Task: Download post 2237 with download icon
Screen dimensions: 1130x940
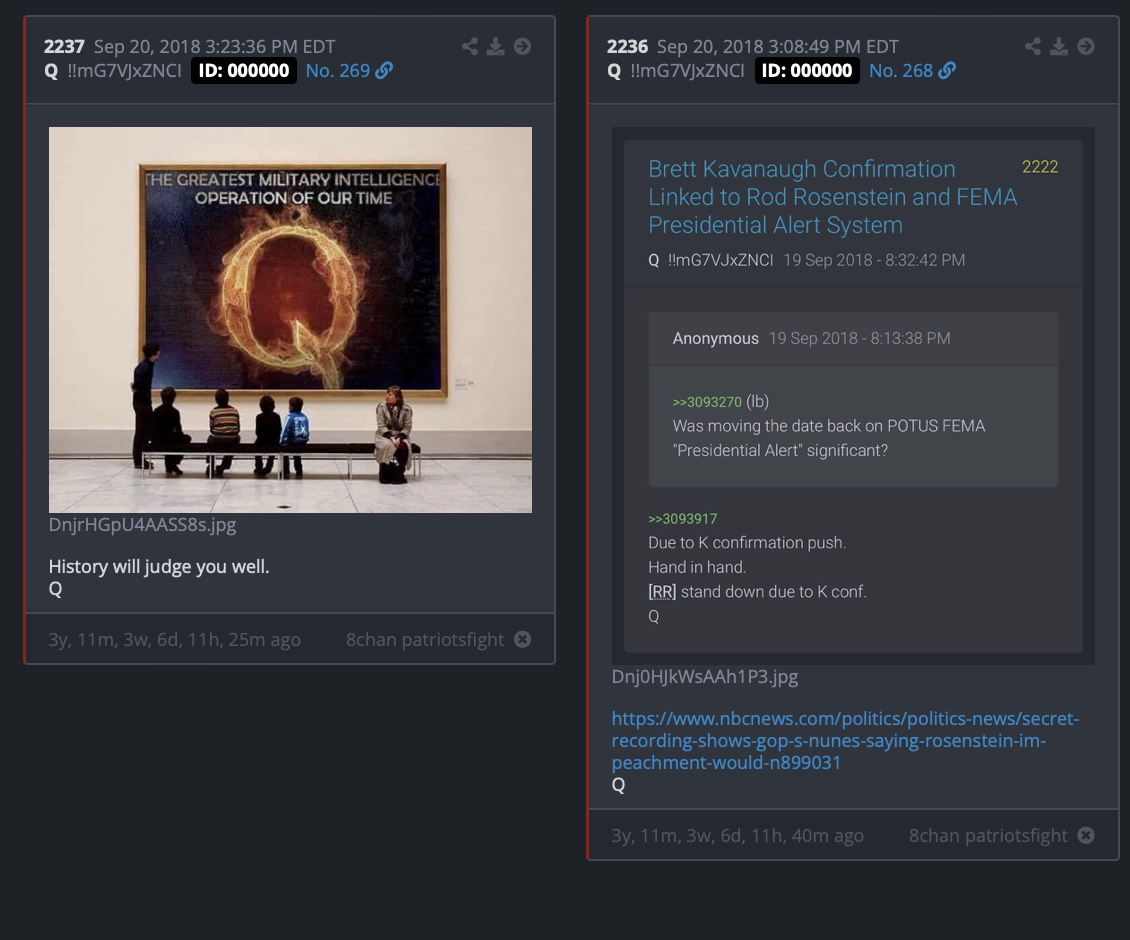Action: point(496,47)
